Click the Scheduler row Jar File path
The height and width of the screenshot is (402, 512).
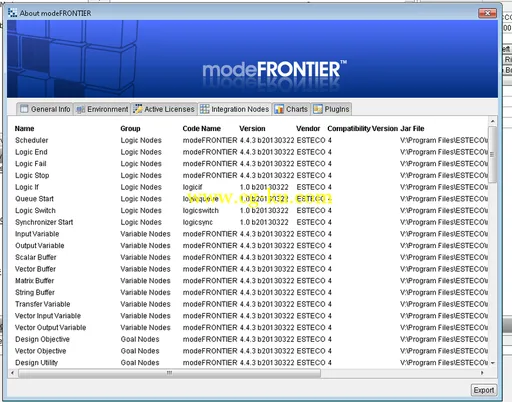click(x=444, y=140)
